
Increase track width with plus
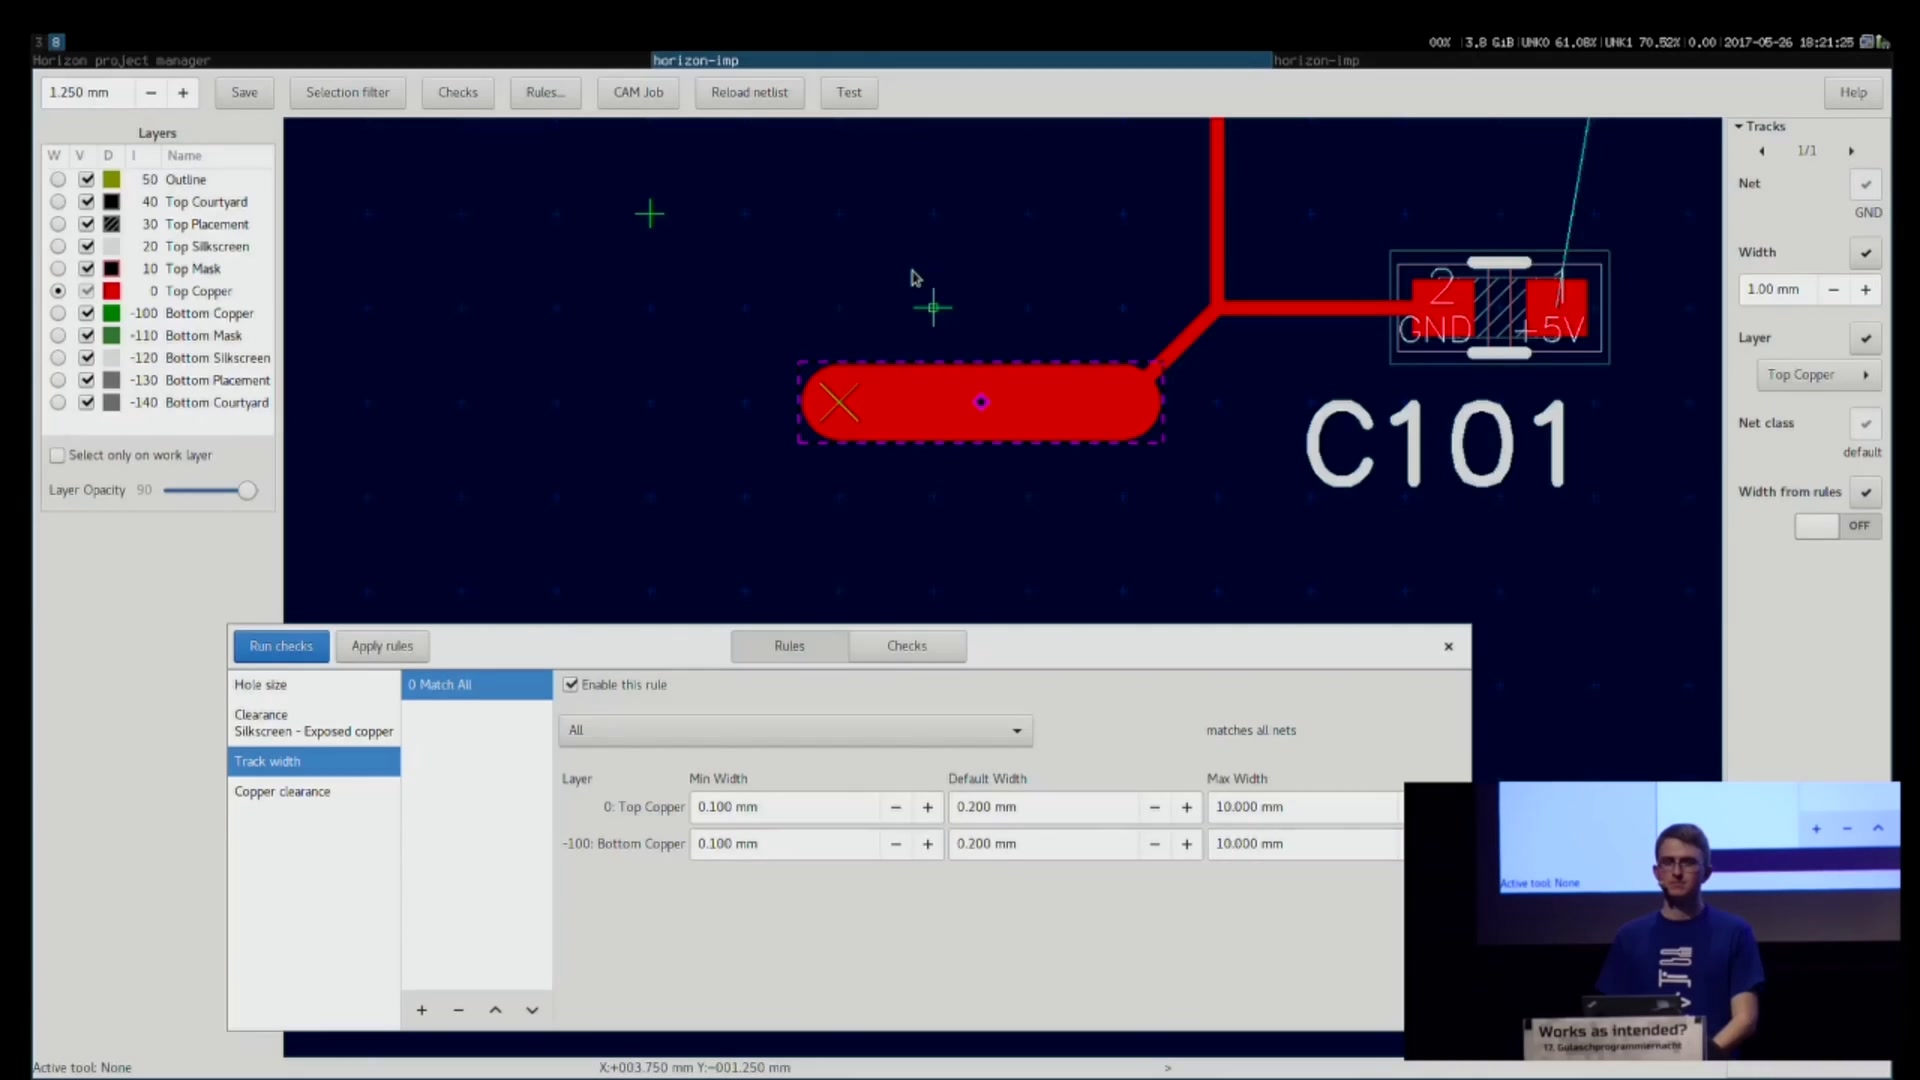(1865, 290)
